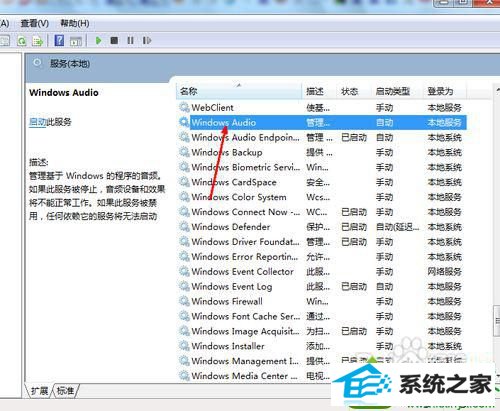Viewport: 500px width, 411px height.
Task: Click 自动(延迟... startup type of Windows Defender
Action: click(x=397, y=227)
